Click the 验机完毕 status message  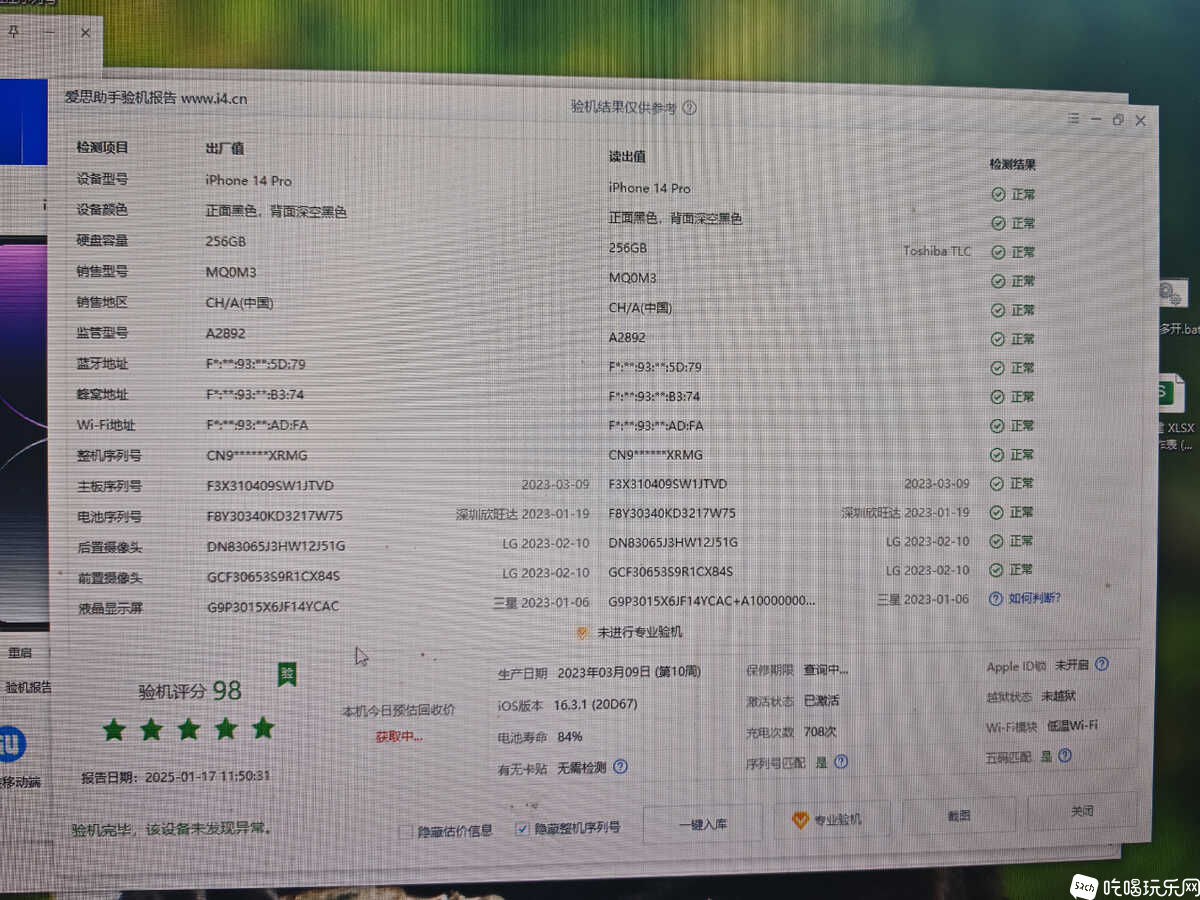coord(171,830)
